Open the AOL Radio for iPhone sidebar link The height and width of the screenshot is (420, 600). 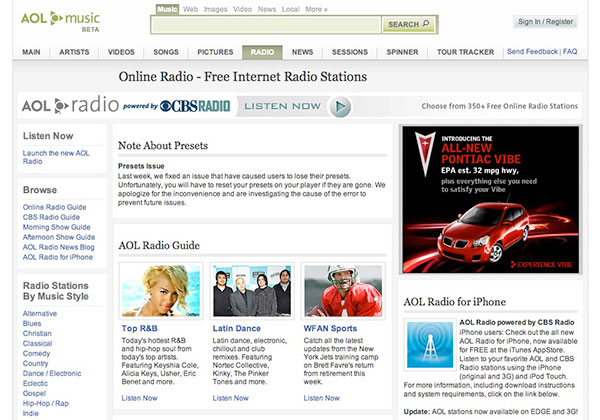pos(57,257)
